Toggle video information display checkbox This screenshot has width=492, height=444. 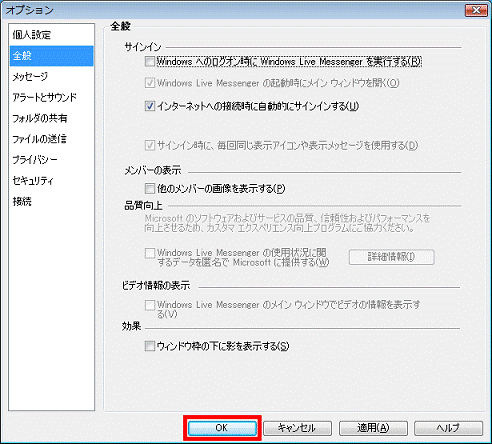[x=150, y=305]
